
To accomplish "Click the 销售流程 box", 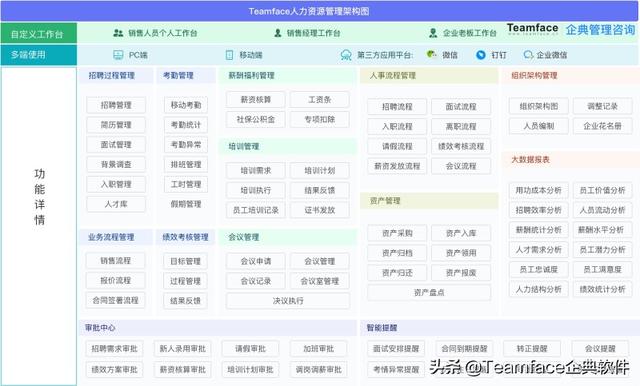I will point(116,260).
